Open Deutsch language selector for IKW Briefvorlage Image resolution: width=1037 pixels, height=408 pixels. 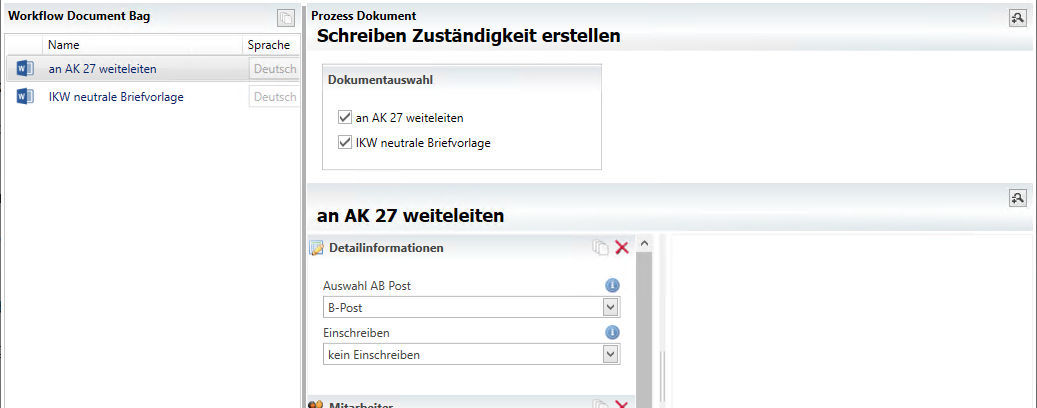tap(274, 97)
